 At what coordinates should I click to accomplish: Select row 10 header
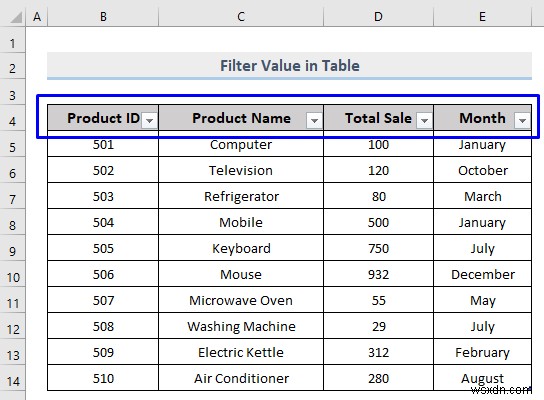tap(12, 278)
